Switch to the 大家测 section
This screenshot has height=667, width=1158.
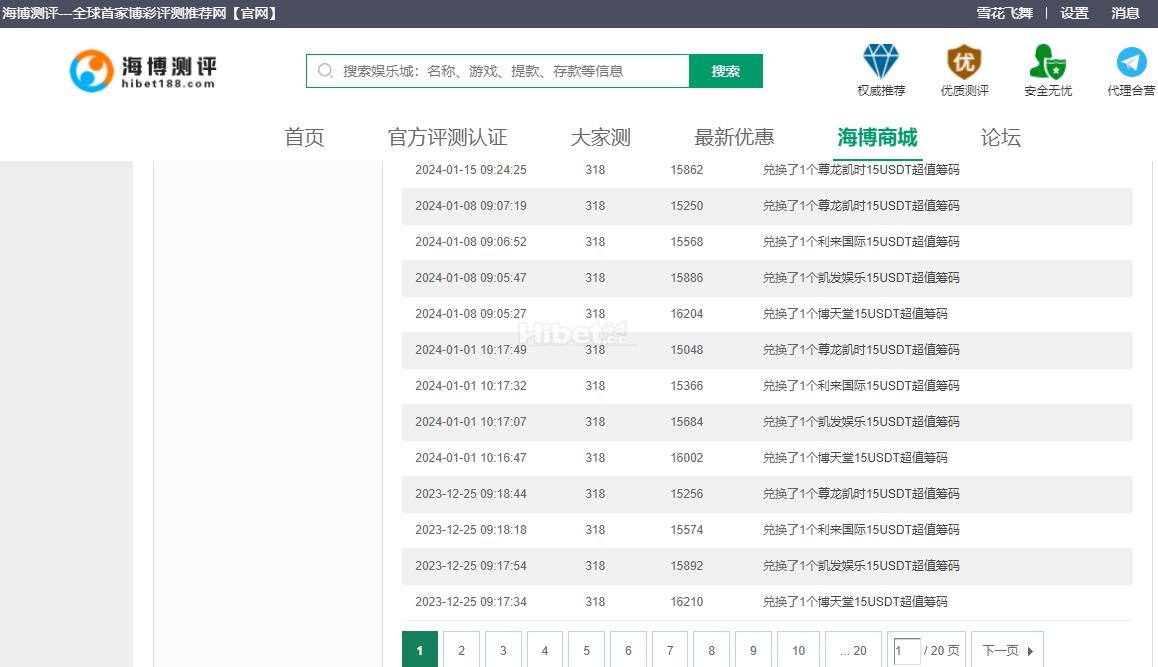(600, 138)
